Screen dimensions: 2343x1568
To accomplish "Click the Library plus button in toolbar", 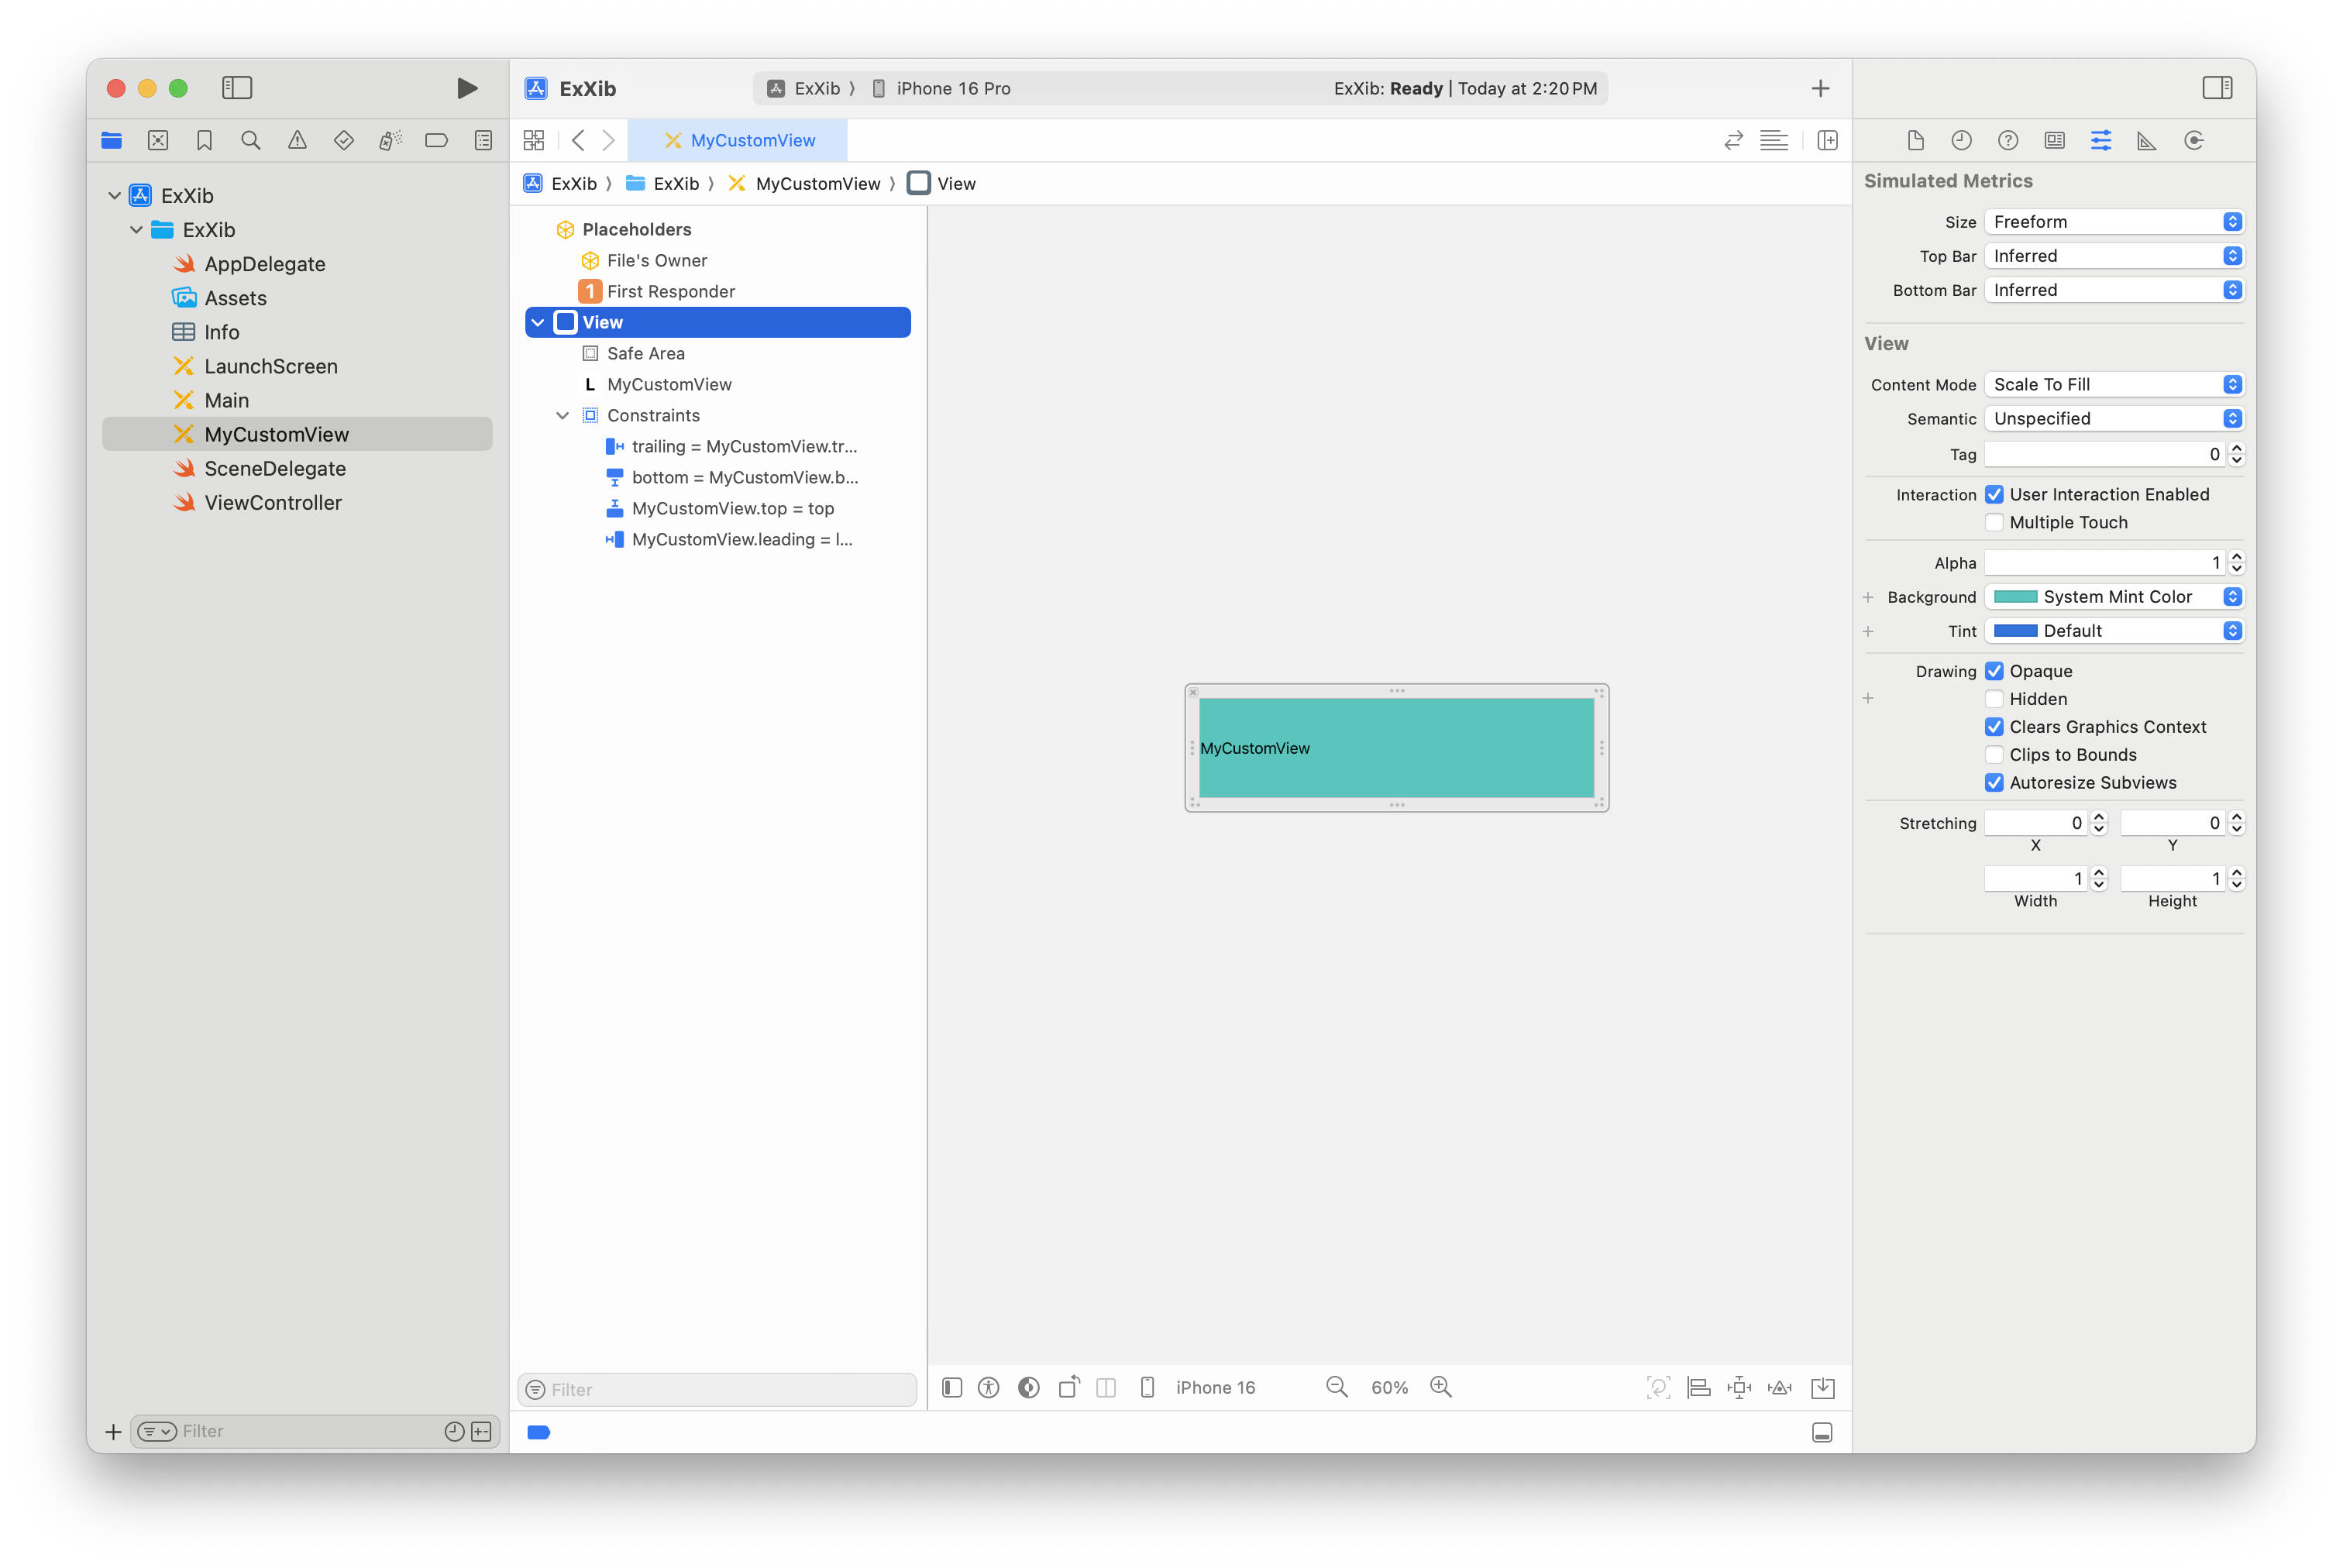I will [x=1820, y=88].
